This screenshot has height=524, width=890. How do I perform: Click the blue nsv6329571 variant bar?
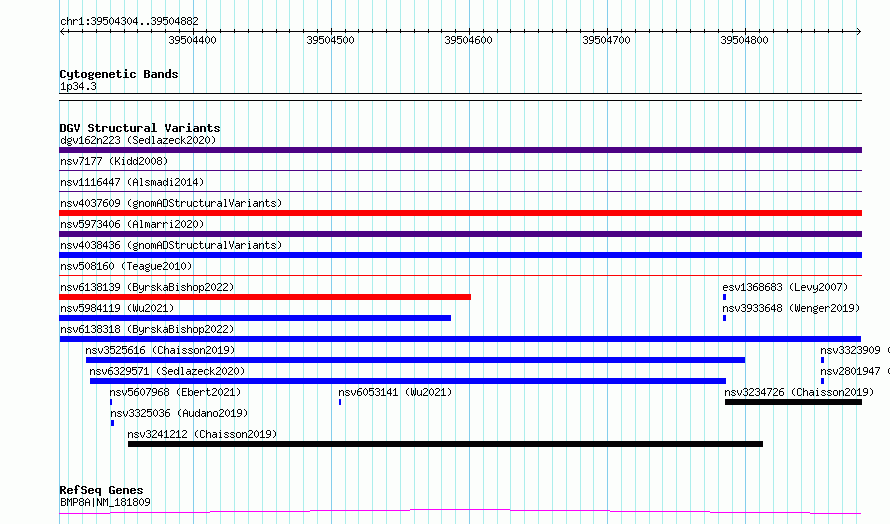point(408,381)
